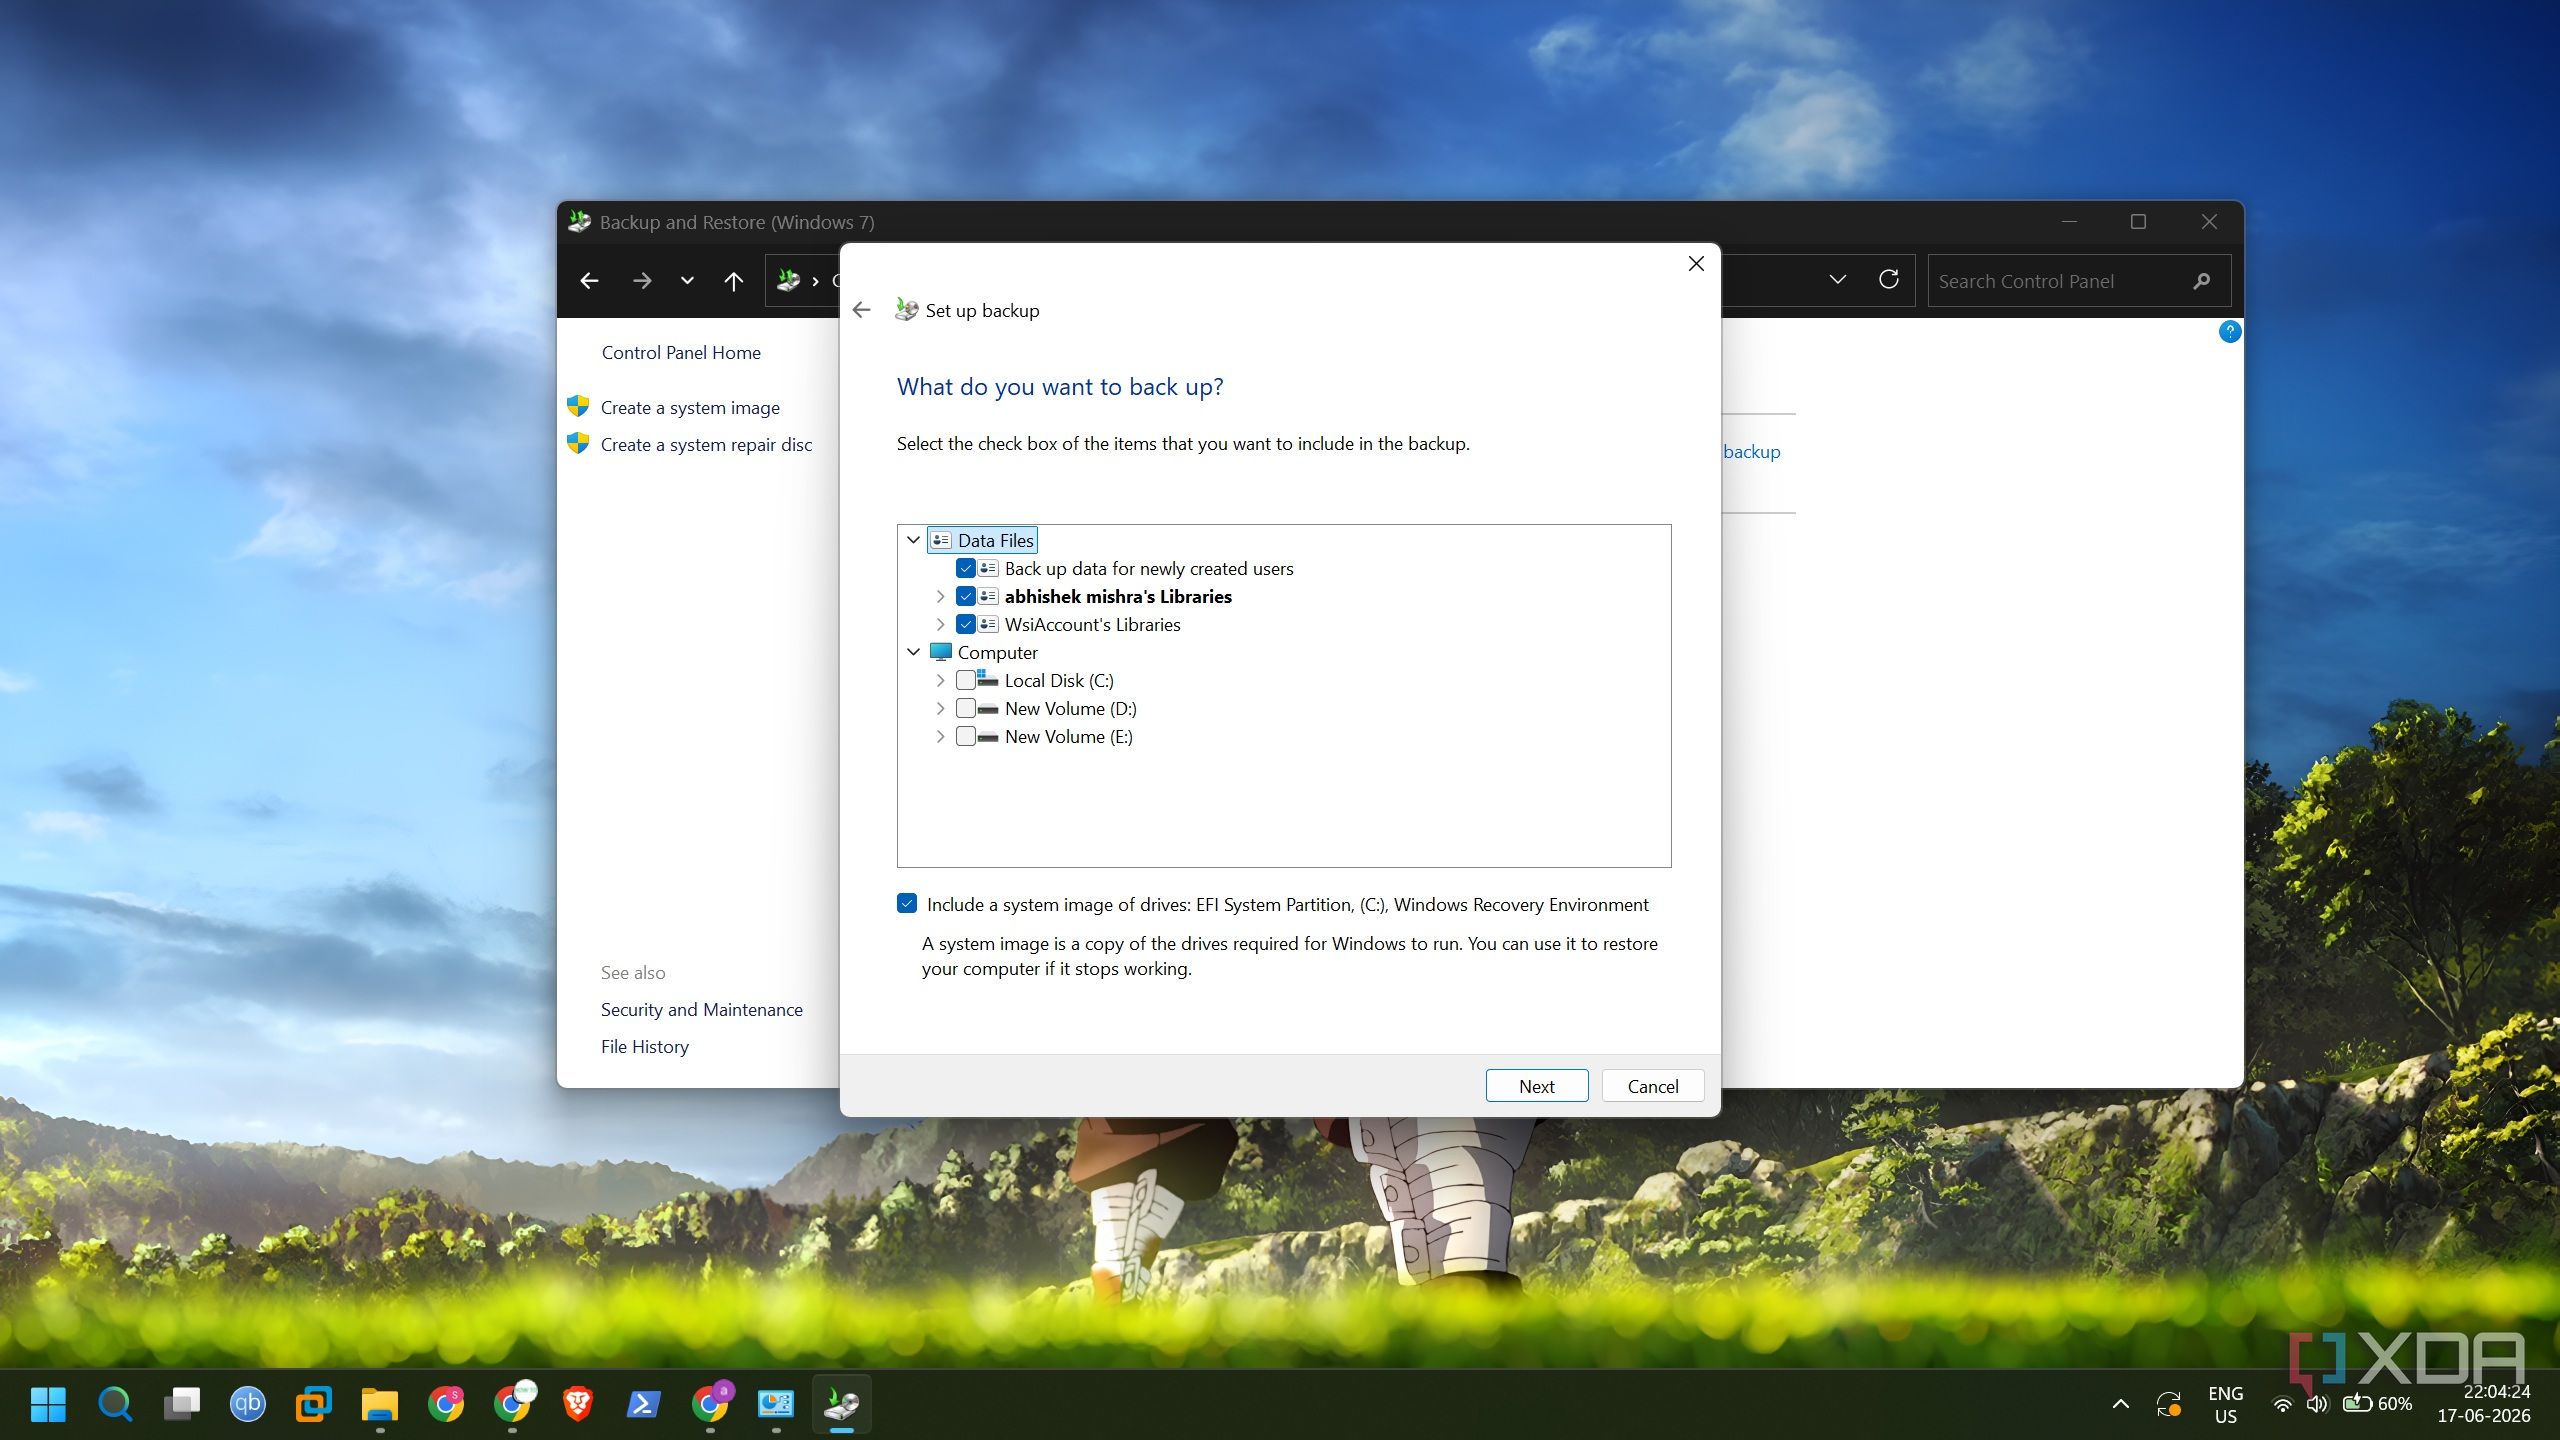Refresh the Control Panel window
Image resolution: width=2560 pixels, height=1440 pixels.
tap(1888, 280)
